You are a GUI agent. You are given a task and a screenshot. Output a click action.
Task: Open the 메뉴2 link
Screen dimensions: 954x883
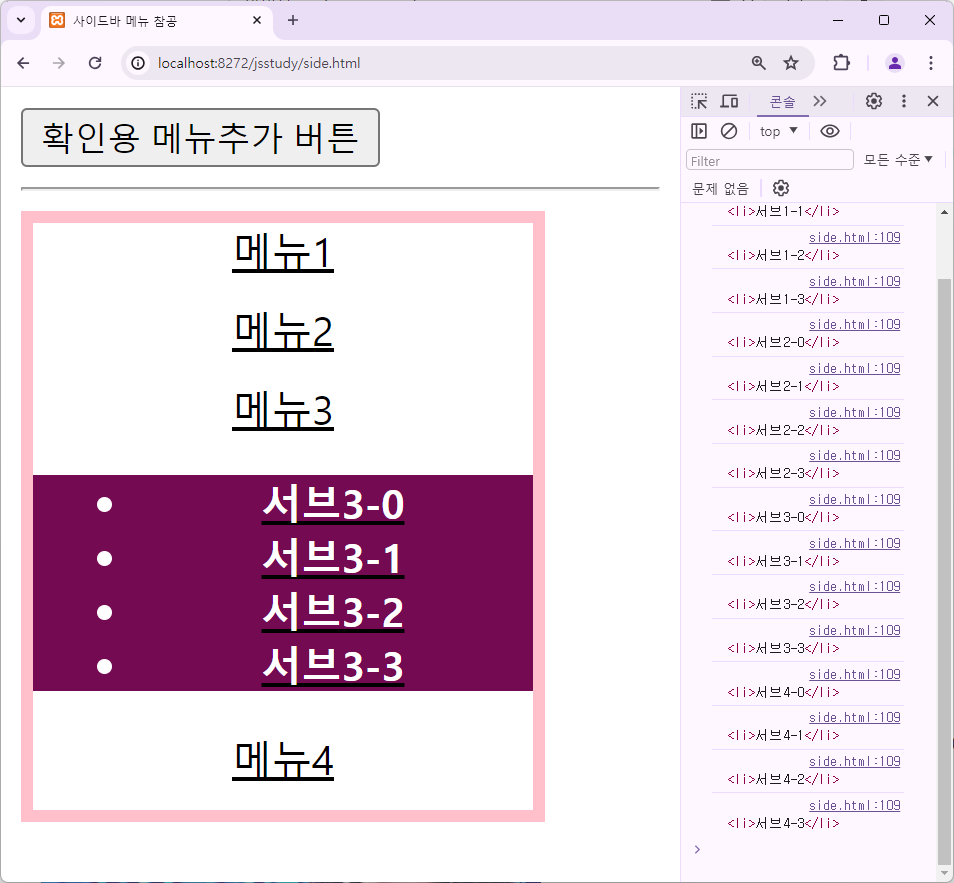point(283,332)
